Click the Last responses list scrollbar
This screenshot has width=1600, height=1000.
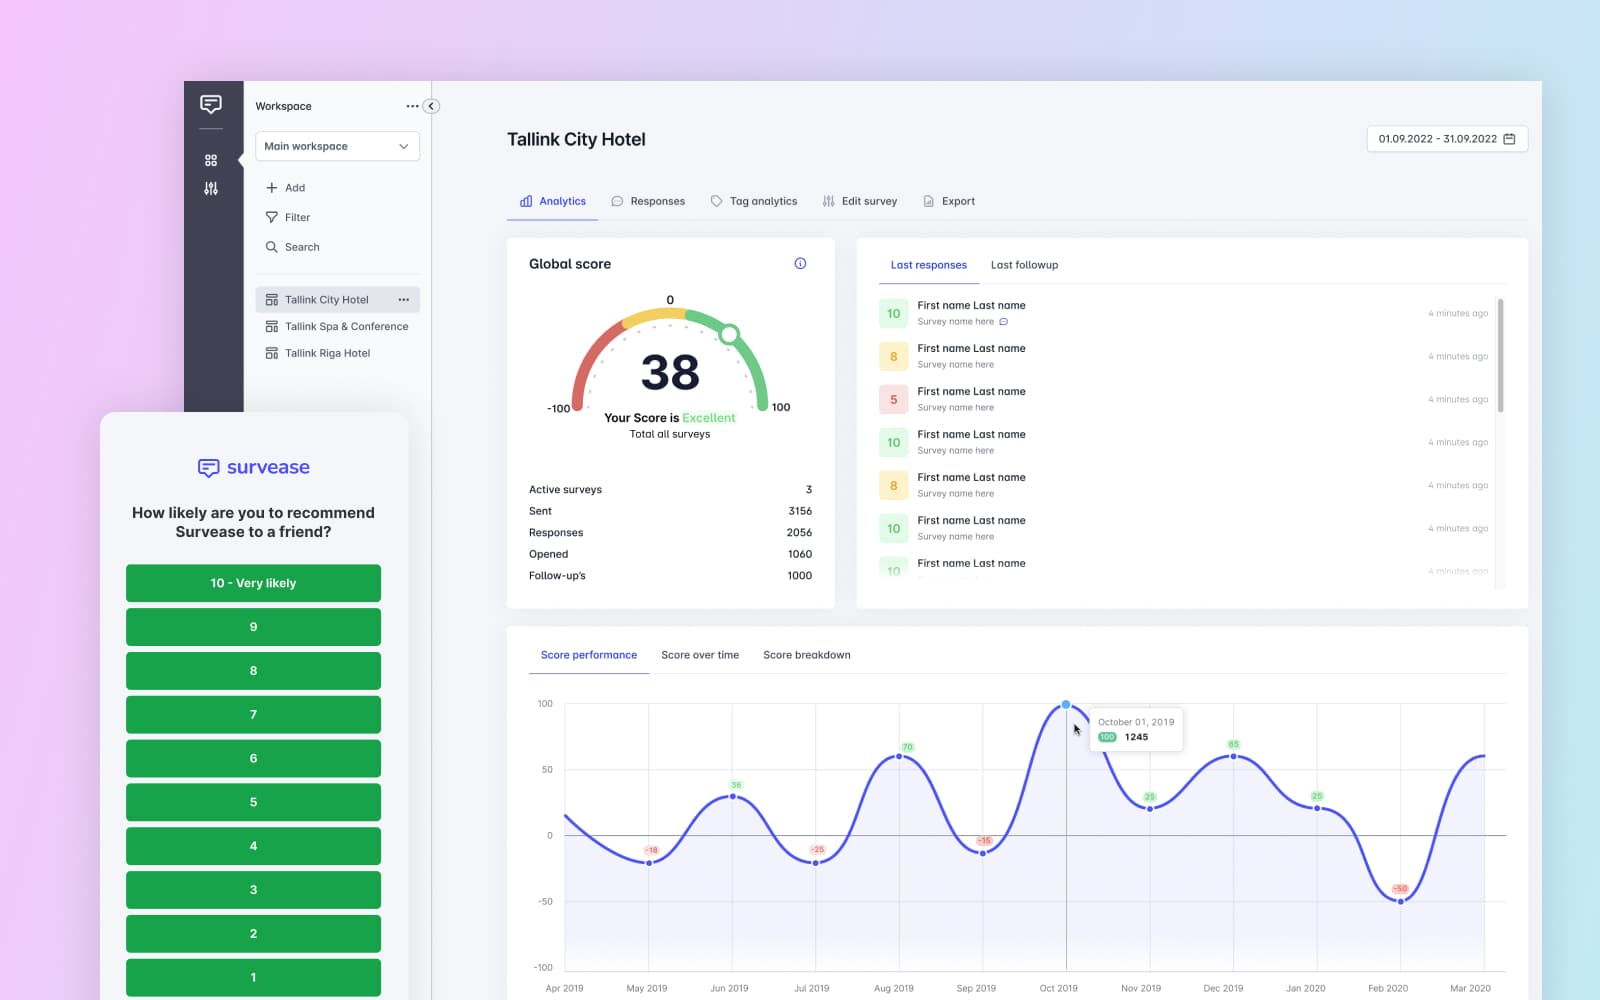pos(1500,355)
